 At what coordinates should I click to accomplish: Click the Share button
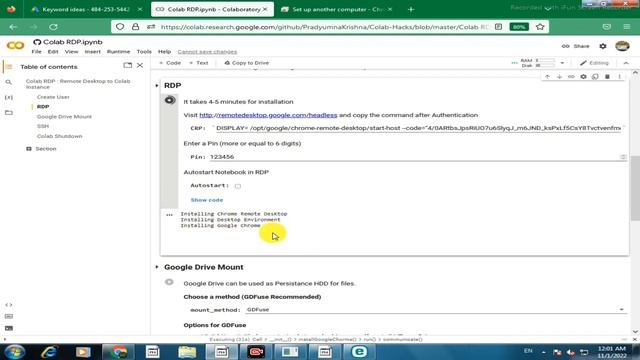[x=576, y=46]
